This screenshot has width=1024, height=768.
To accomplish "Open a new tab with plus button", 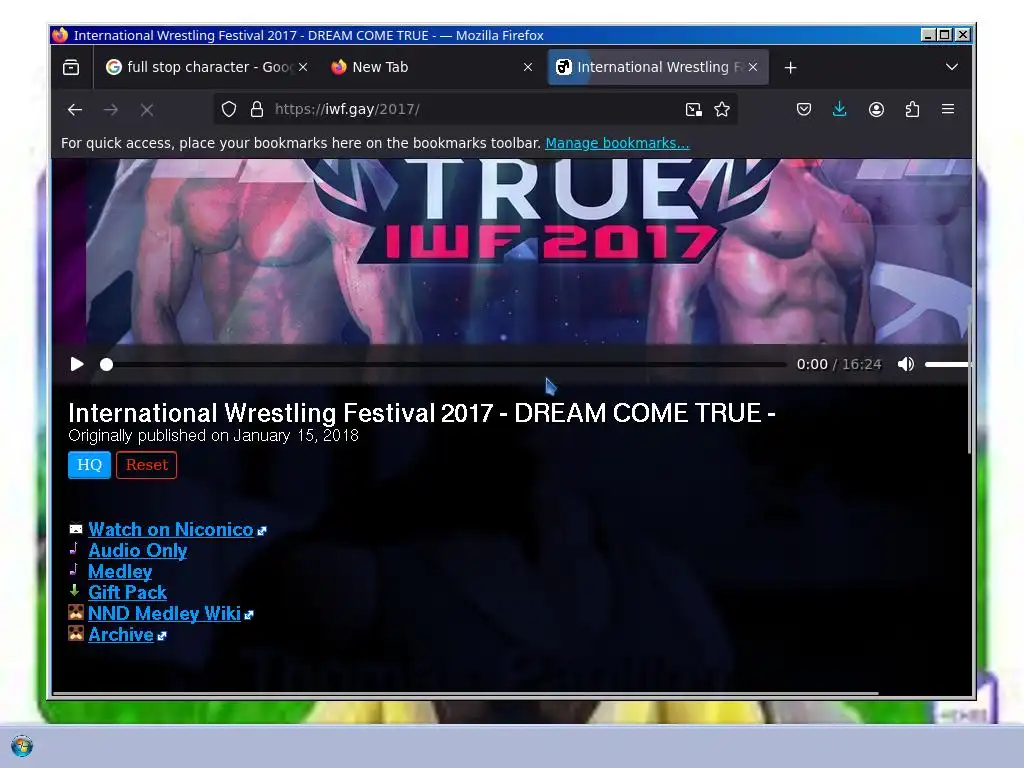I will 790,67.
